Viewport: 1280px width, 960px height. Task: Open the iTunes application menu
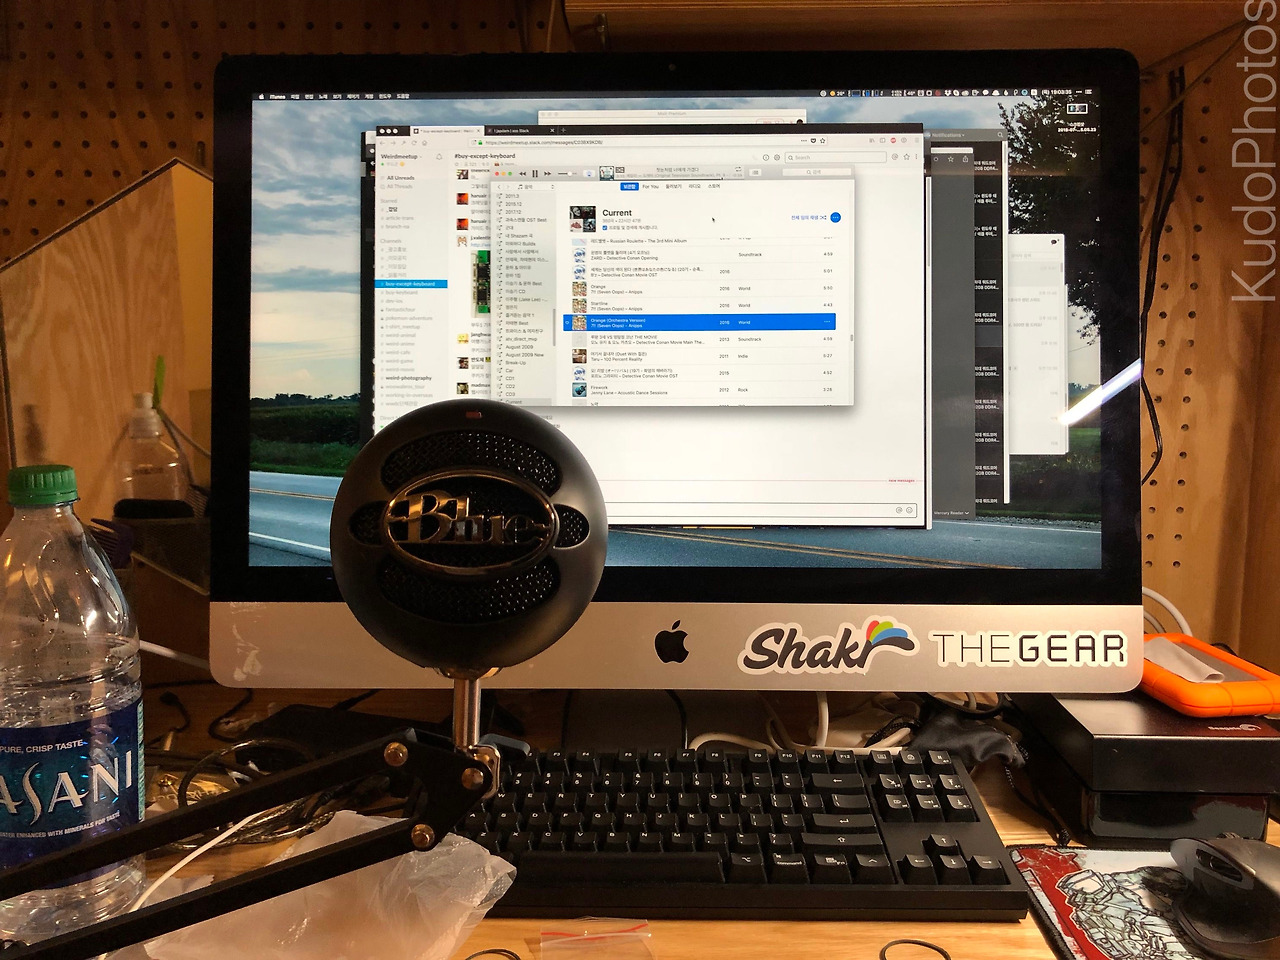(277, 97)
